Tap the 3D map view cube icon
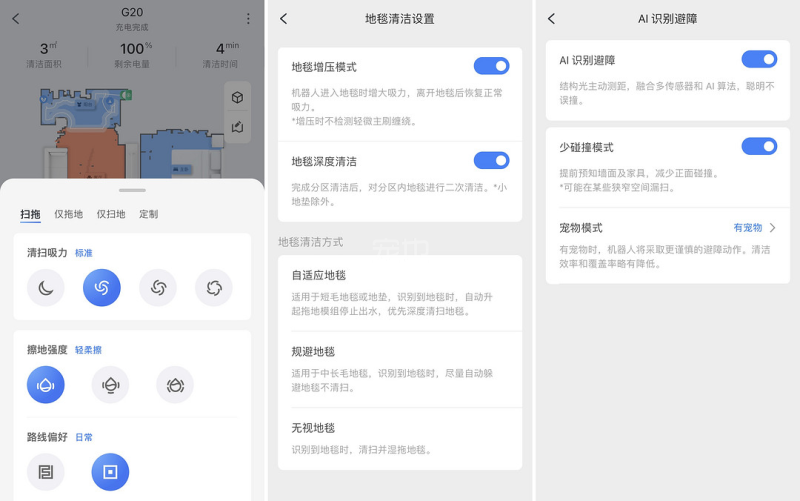 click(237, 97)
